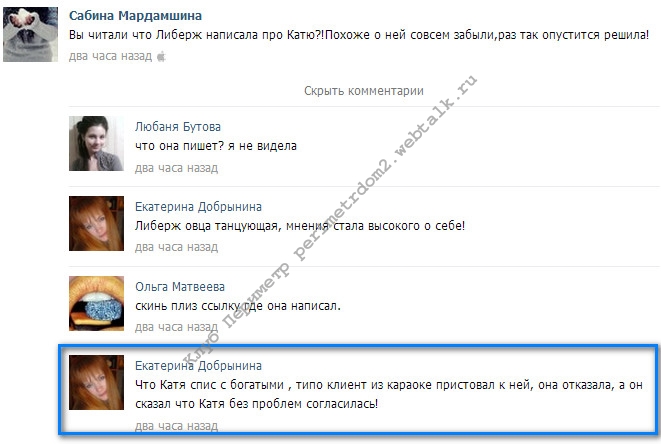Open Ольга Матвеева's profile name
The height and width of the screenshot is (444, 661).
(180, 287)
